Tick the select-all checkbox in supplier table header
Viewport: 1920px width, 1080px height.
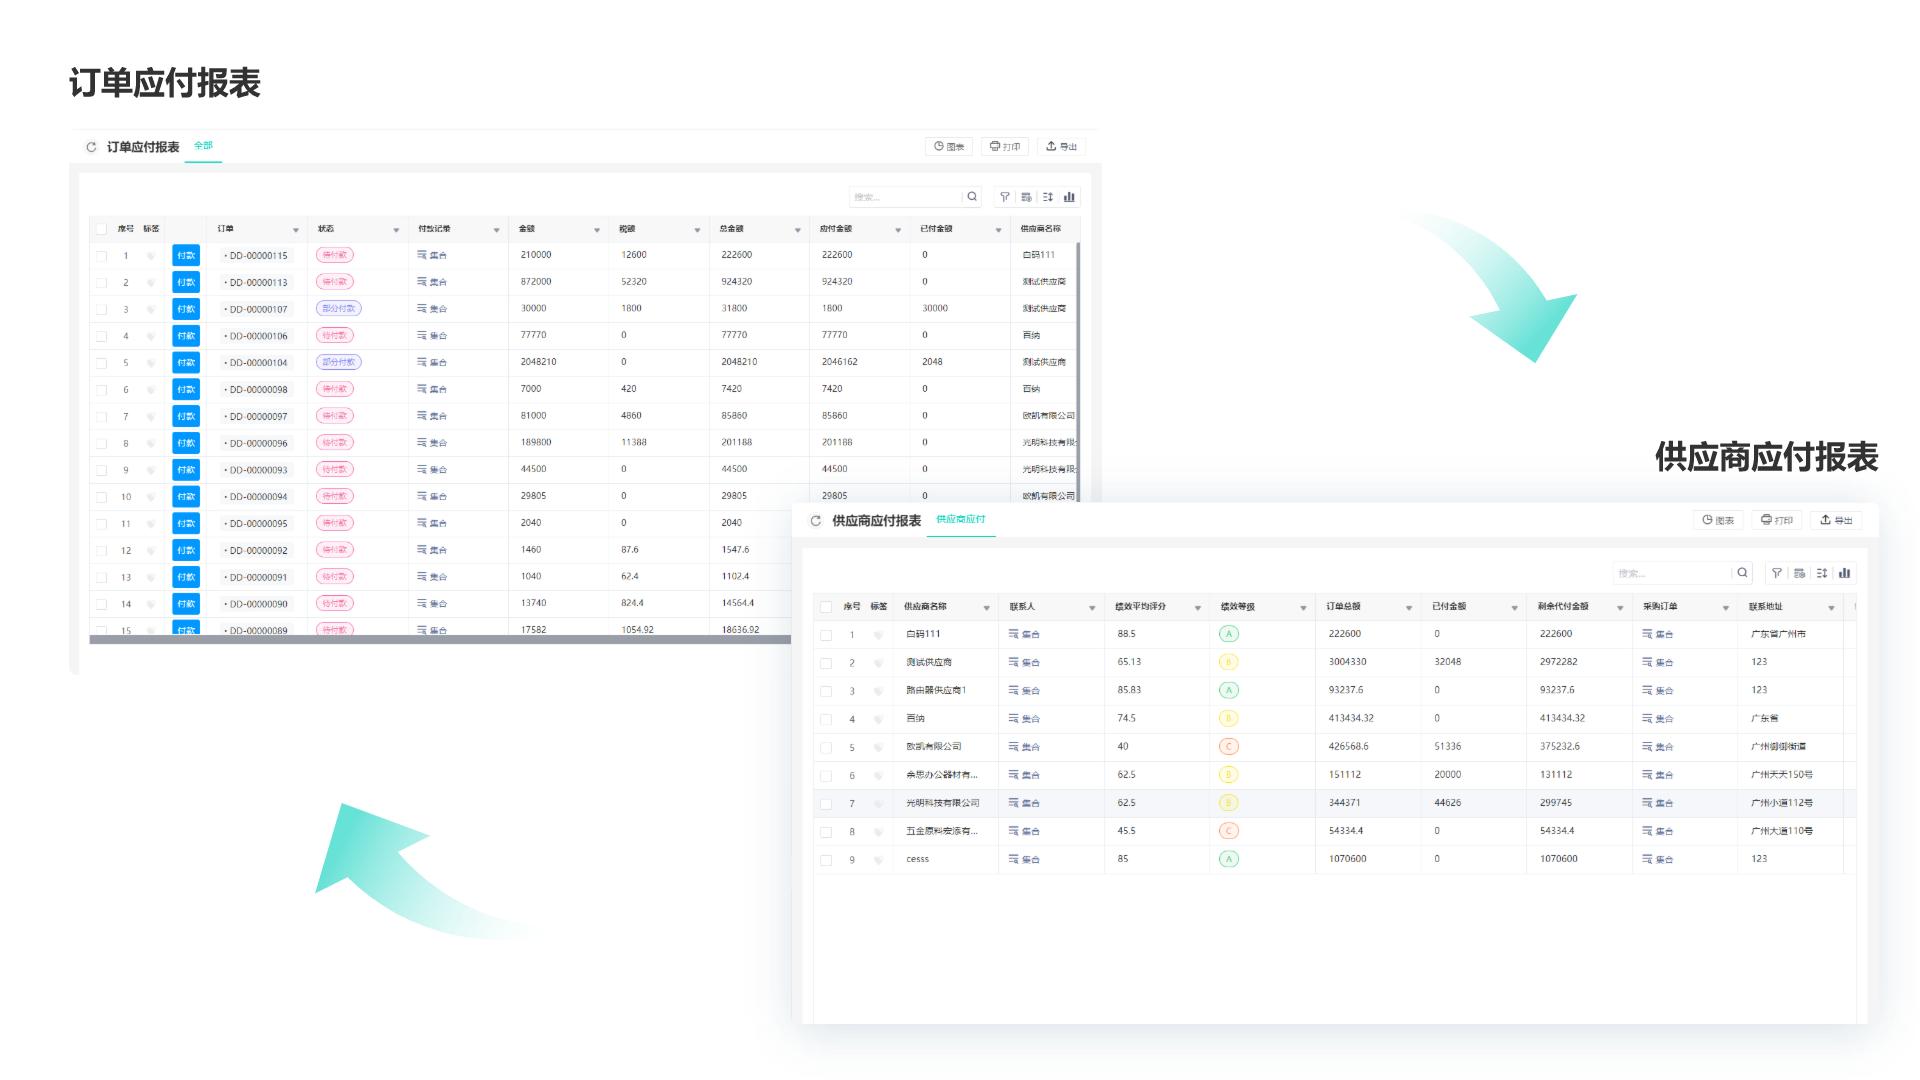(x=826, y=607)
